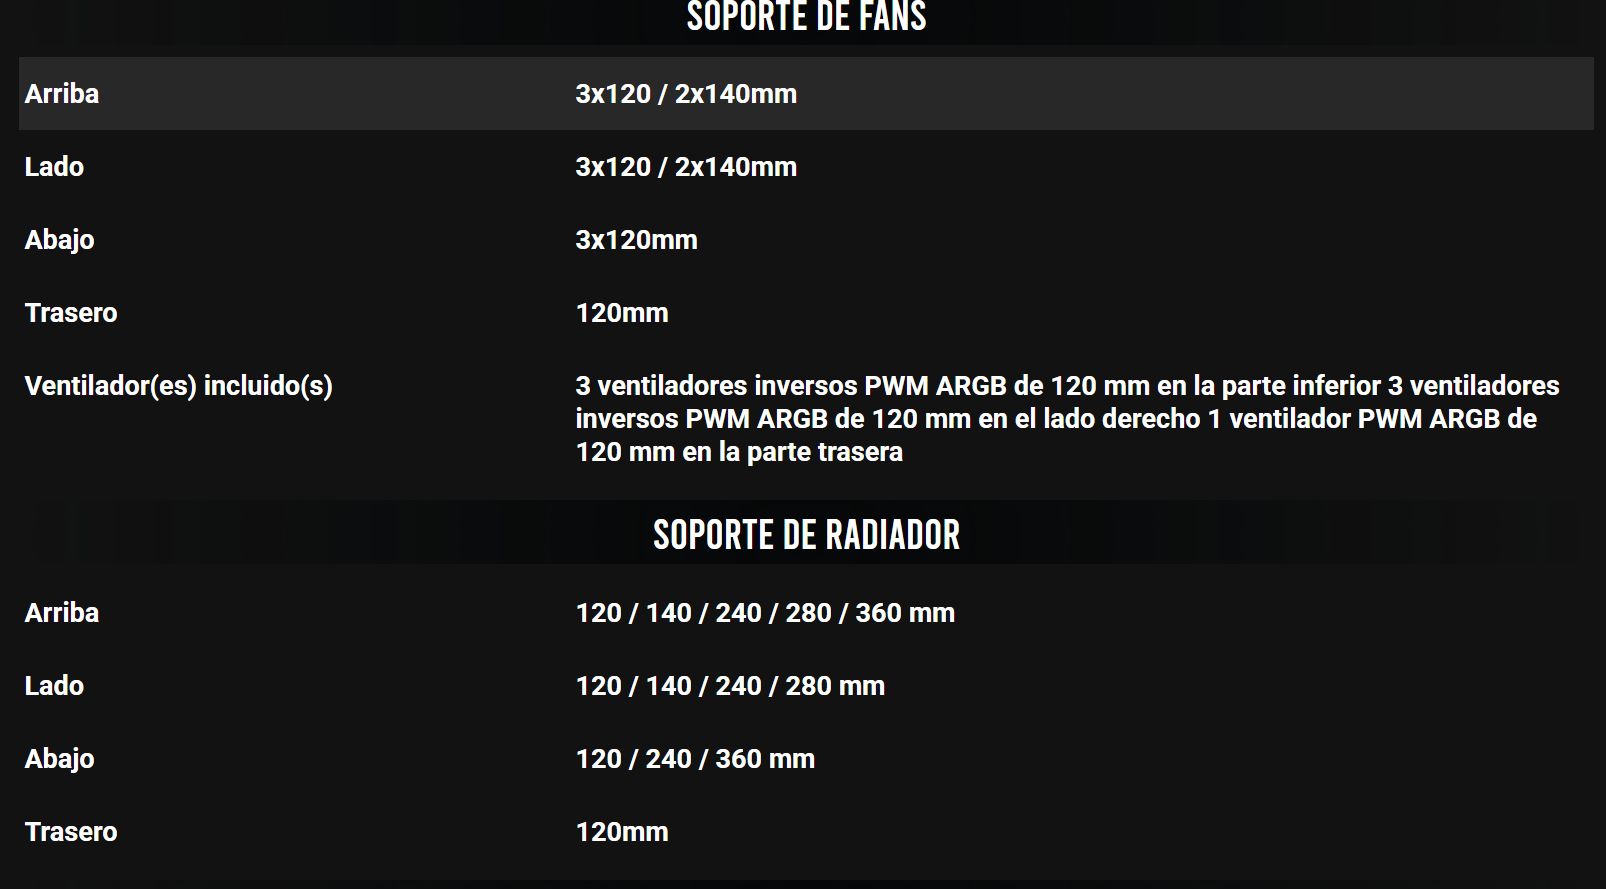Click the Ventilador(es) incluido(s) label

pos(179,386)
